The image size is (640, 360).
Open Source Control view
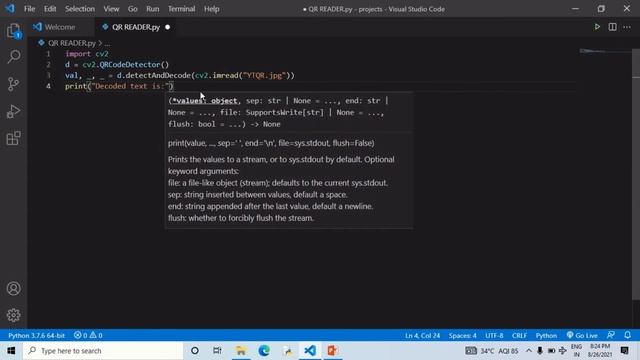click(13, 84)
